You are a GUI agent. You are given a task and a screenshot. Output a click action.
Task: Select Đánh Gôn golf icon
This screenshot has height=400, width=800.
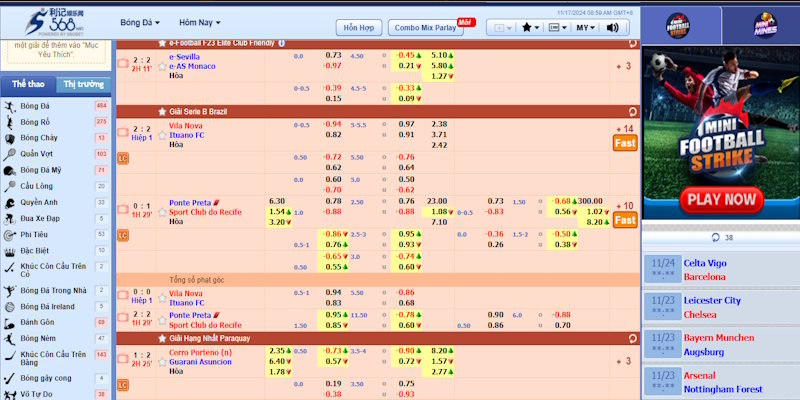tap(10, 323)
